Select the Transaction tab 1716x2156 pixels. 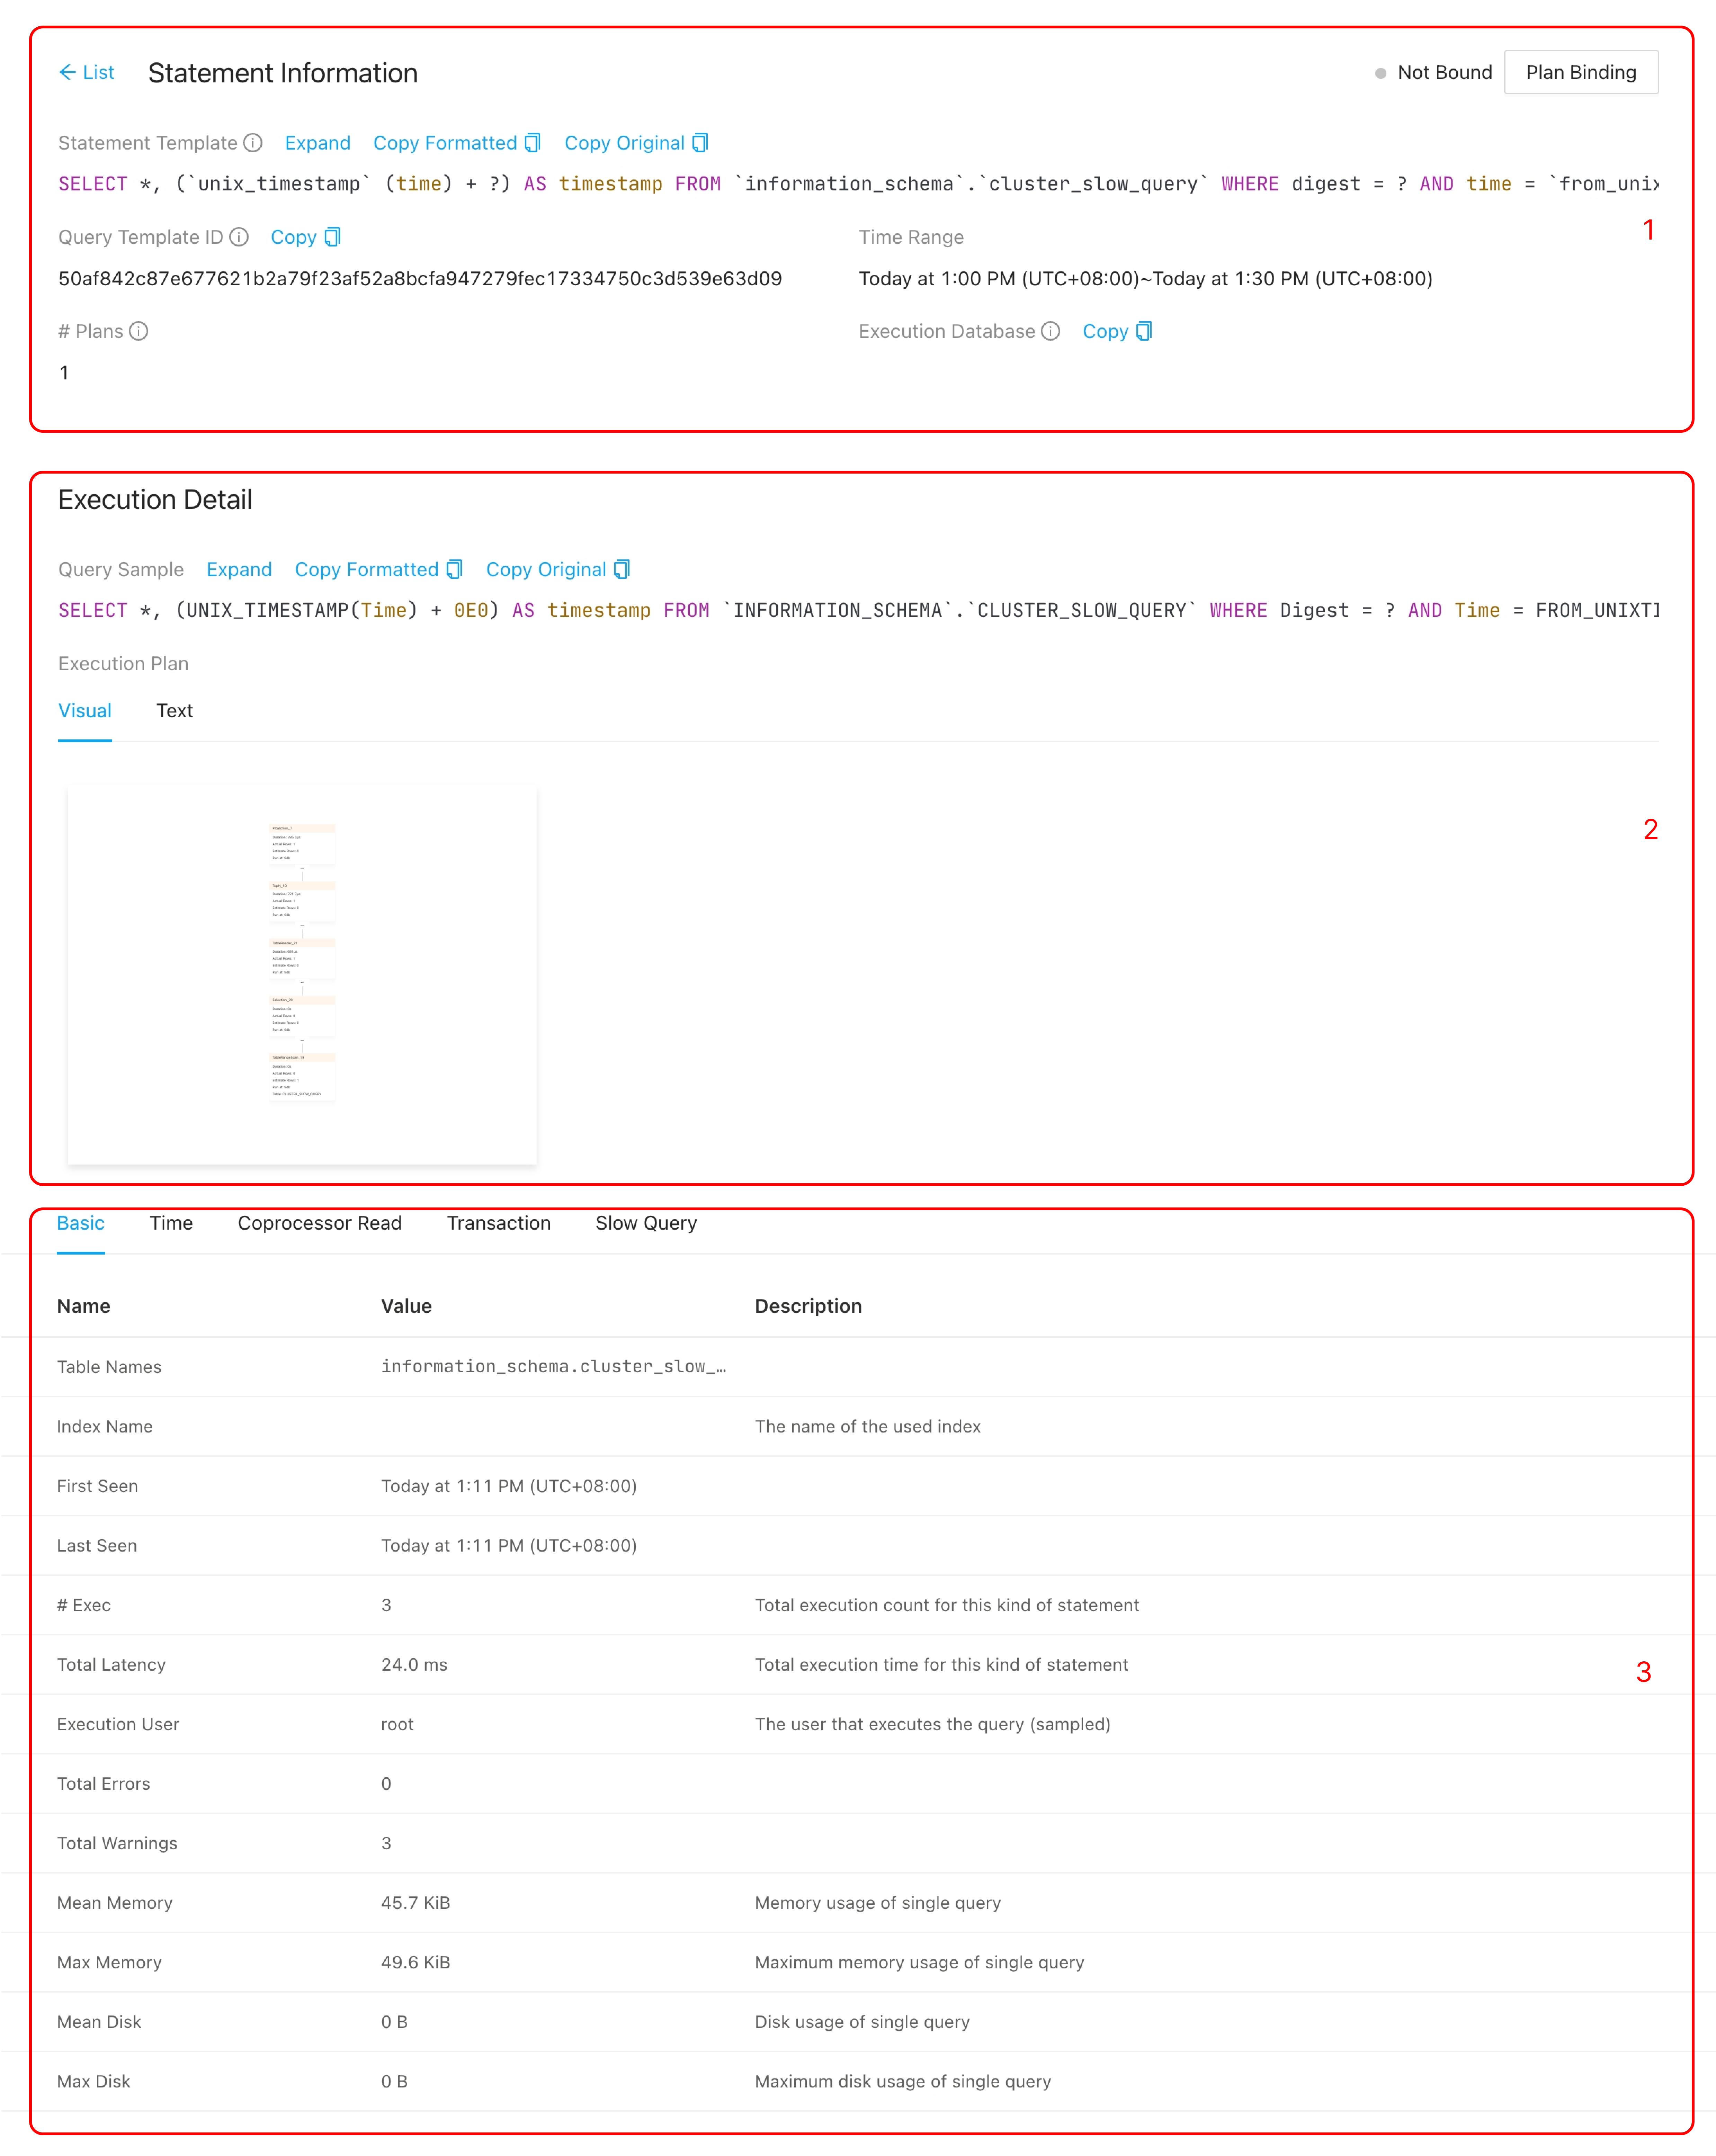[497, 1222]
